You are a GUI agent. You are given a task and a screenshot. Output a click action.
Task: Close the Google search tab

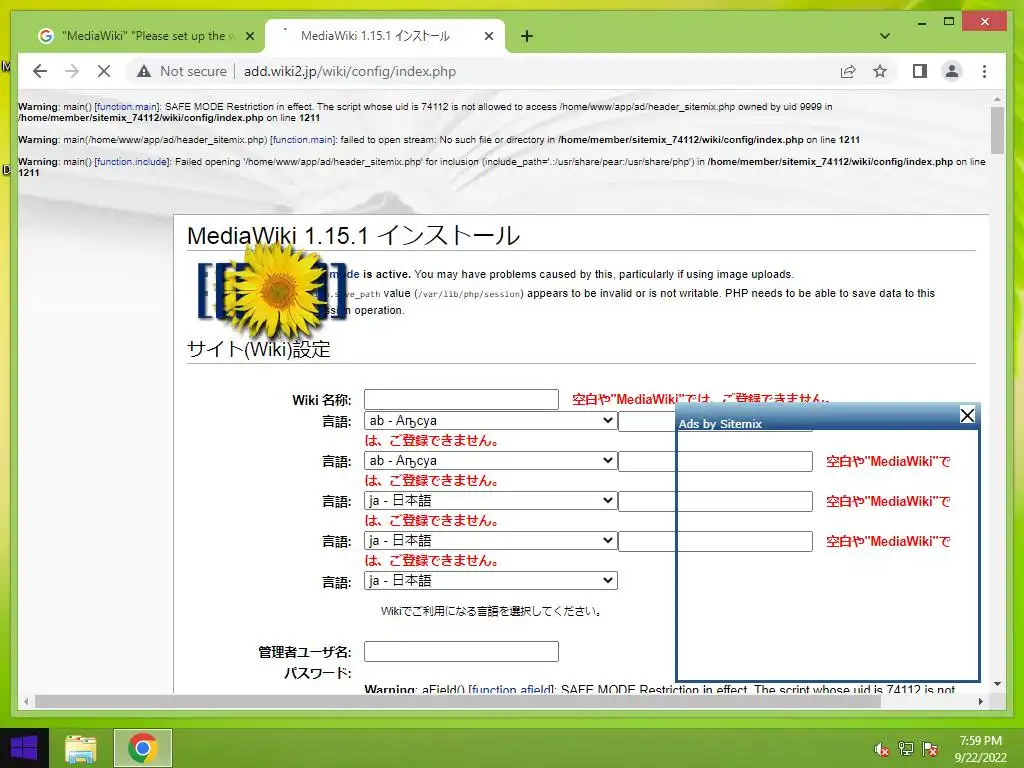click(249, 36)
